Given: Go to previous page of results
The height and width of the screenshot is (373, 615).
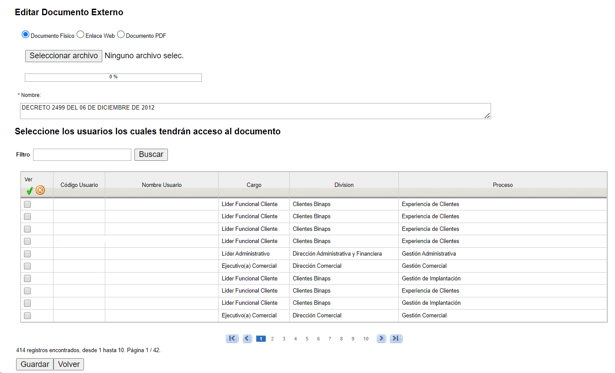Looking at the screenshot, I should pyautogui.click(x=247, y=338).
